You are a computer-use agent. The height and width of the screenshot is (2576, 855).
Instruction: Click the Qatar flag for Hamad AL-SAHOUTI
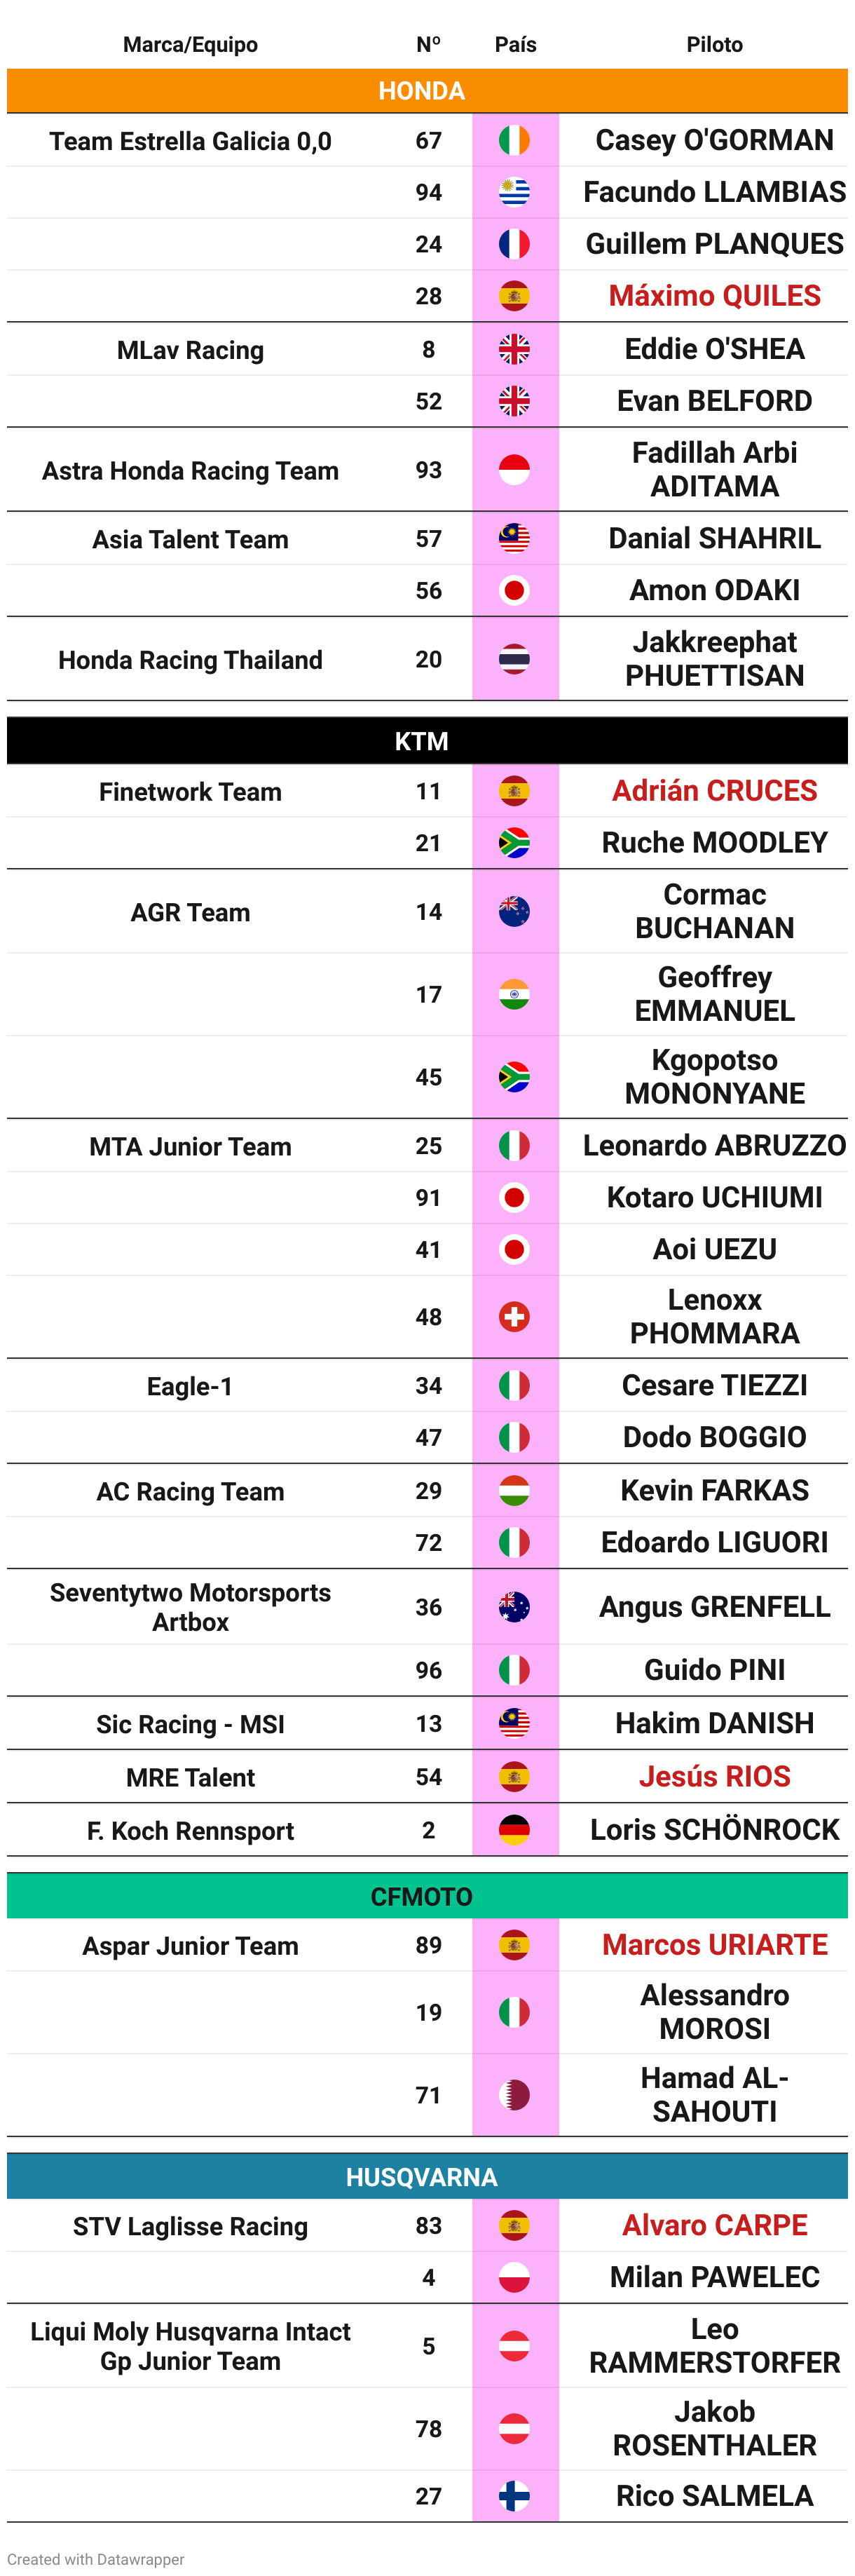coord(514,2095)
